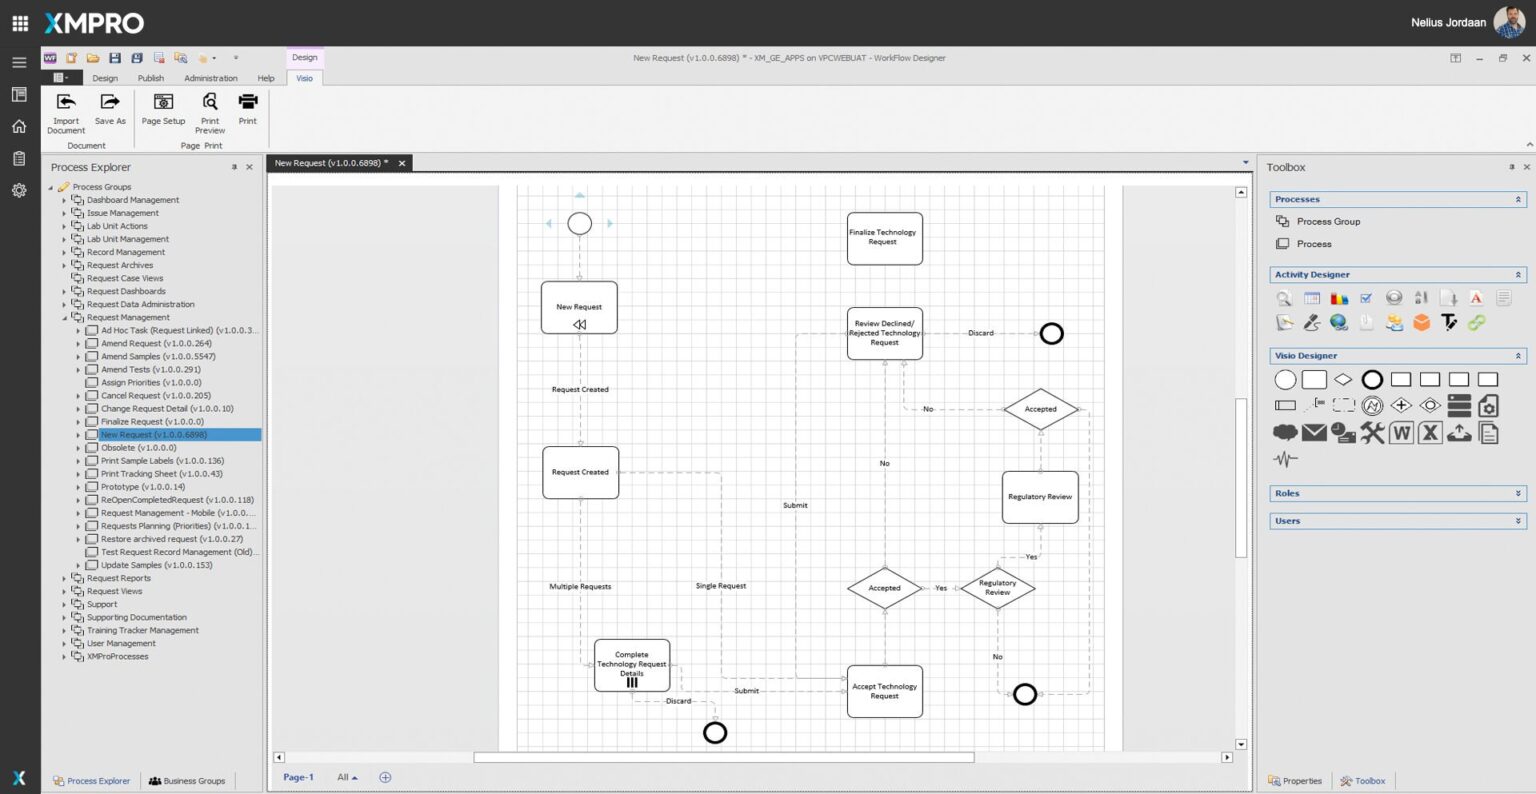Click the checkbox control icon in Activity Designer
Image resolution: width=1536 pixels, height=794 pixels.
point(1366,298)
